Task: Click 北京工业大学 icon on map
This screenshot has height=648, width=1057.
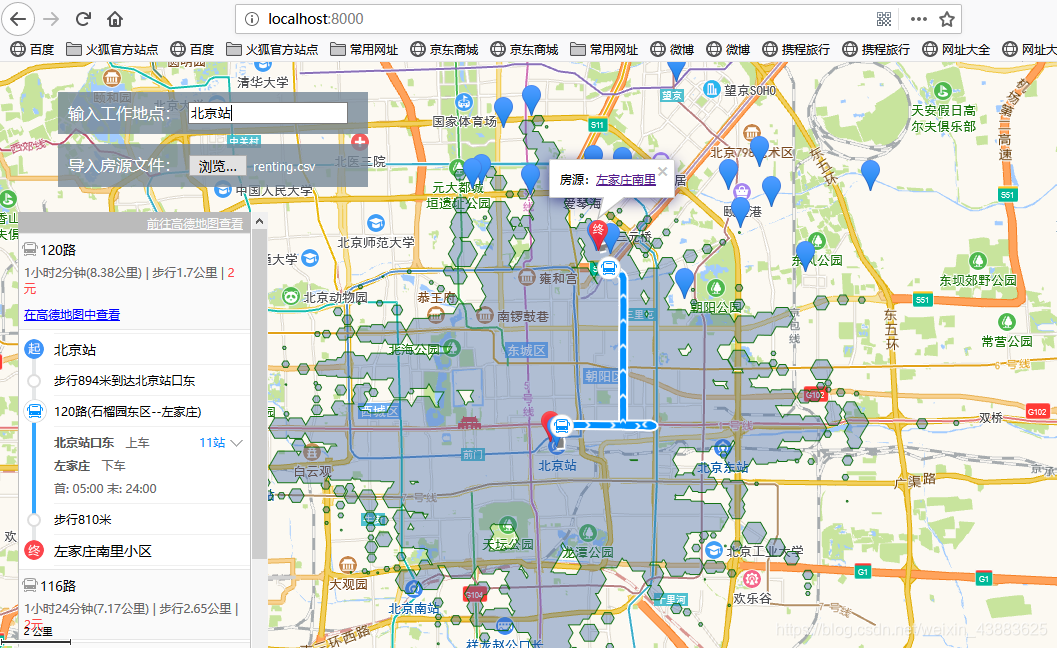Action: tap(713, 550)
